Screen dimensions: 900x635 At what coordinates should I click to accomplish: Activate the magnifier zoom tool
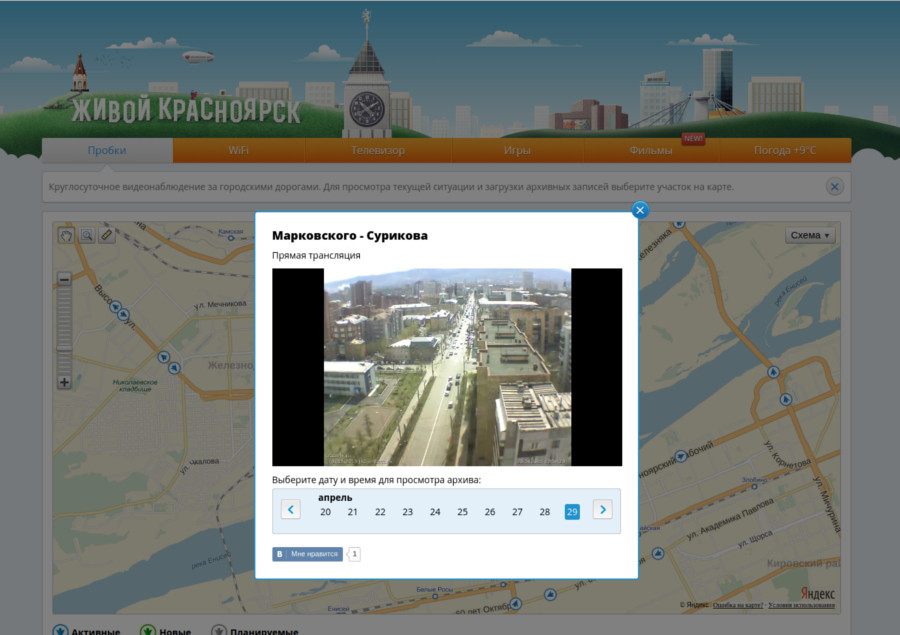click(87, 236)
